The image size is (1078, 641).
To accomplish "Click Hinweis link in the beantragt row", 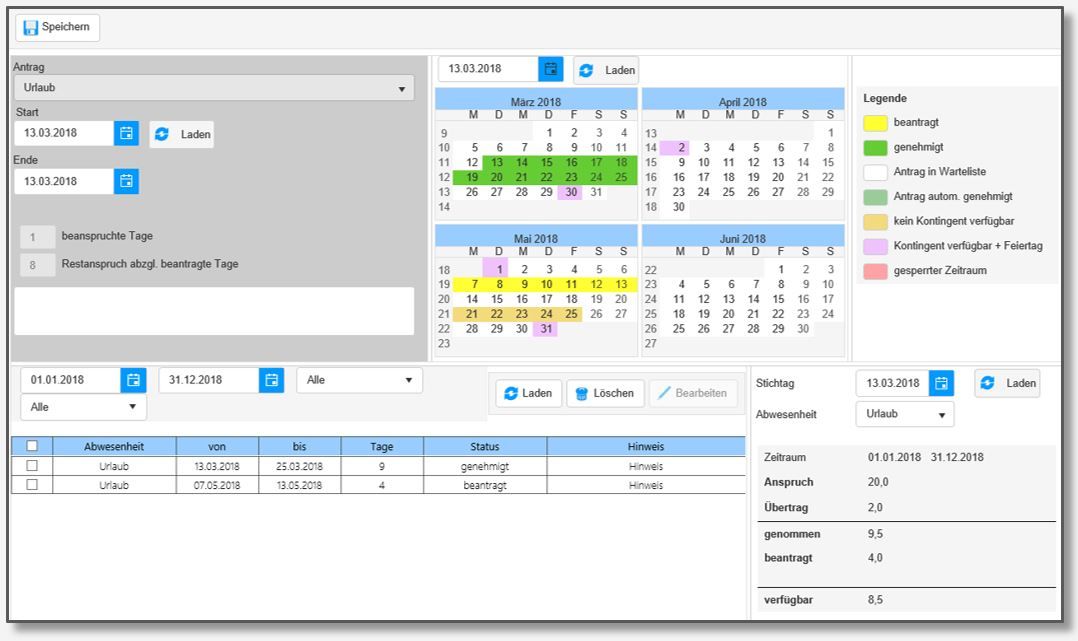I will tap(646, 485).
